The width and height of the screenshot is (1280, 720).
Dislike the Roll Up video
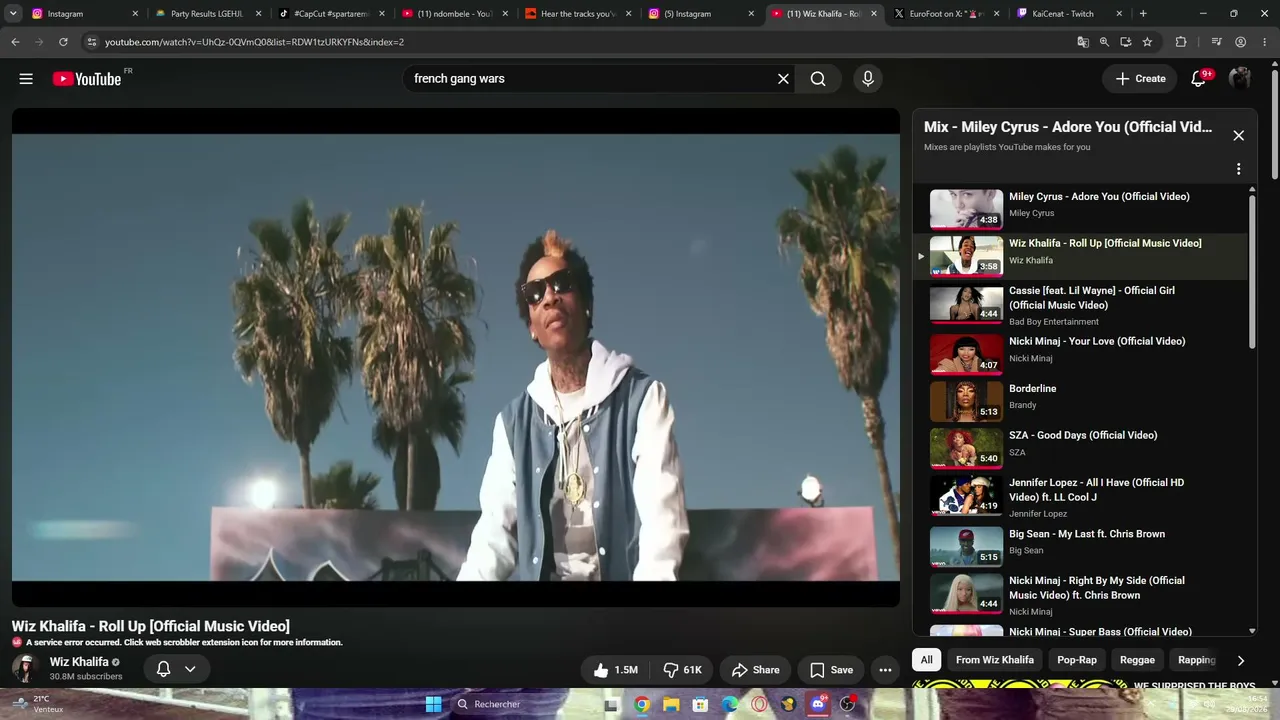(x=682, y=670)
